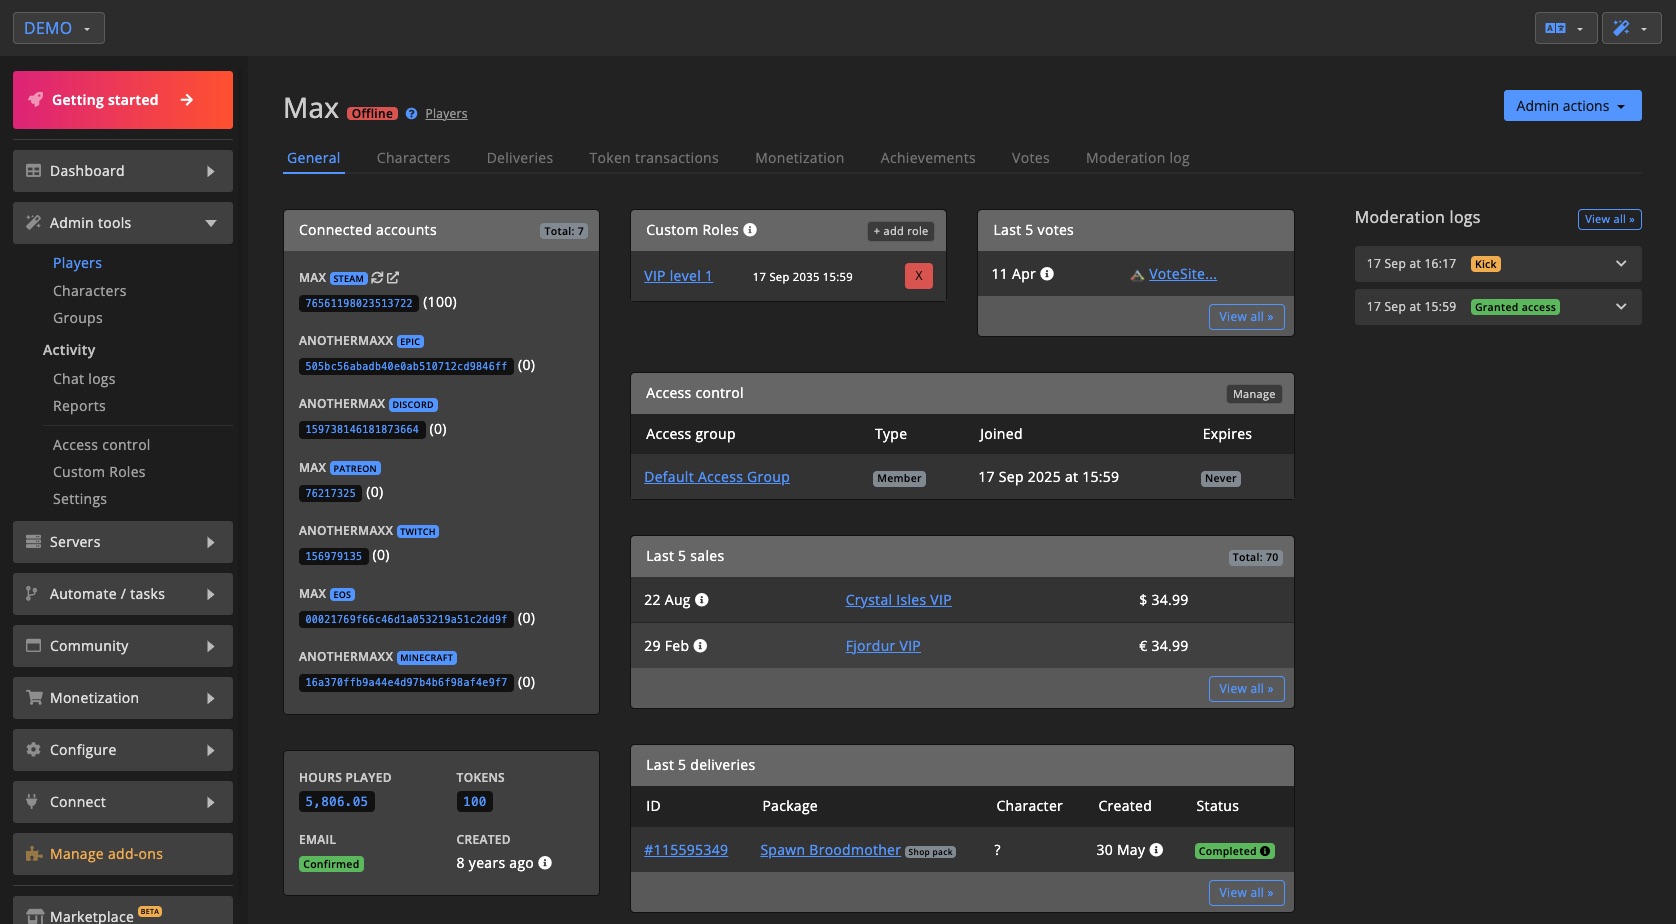Click info icon beside 22 Aug sale
This screenshot has width=1676, height=924.
(x=702, y=600)
